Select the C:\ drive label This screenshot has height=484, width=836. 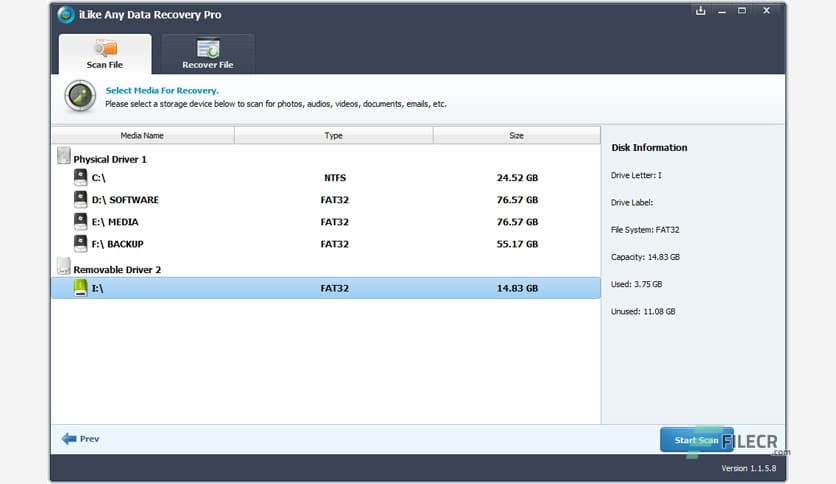[99, 178]
